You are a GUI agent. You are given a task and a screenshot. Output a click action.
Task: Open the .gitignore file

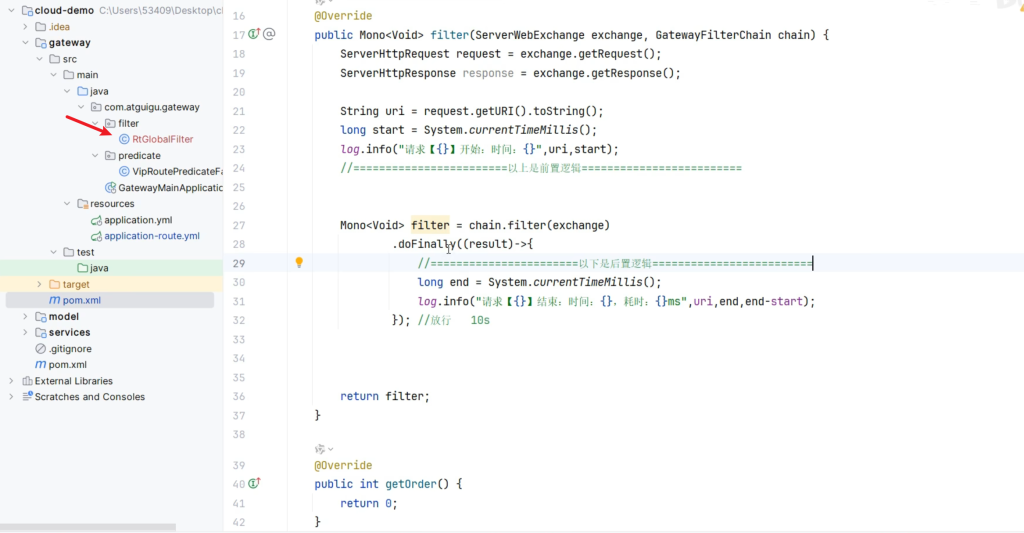click(x=69, y=349)
